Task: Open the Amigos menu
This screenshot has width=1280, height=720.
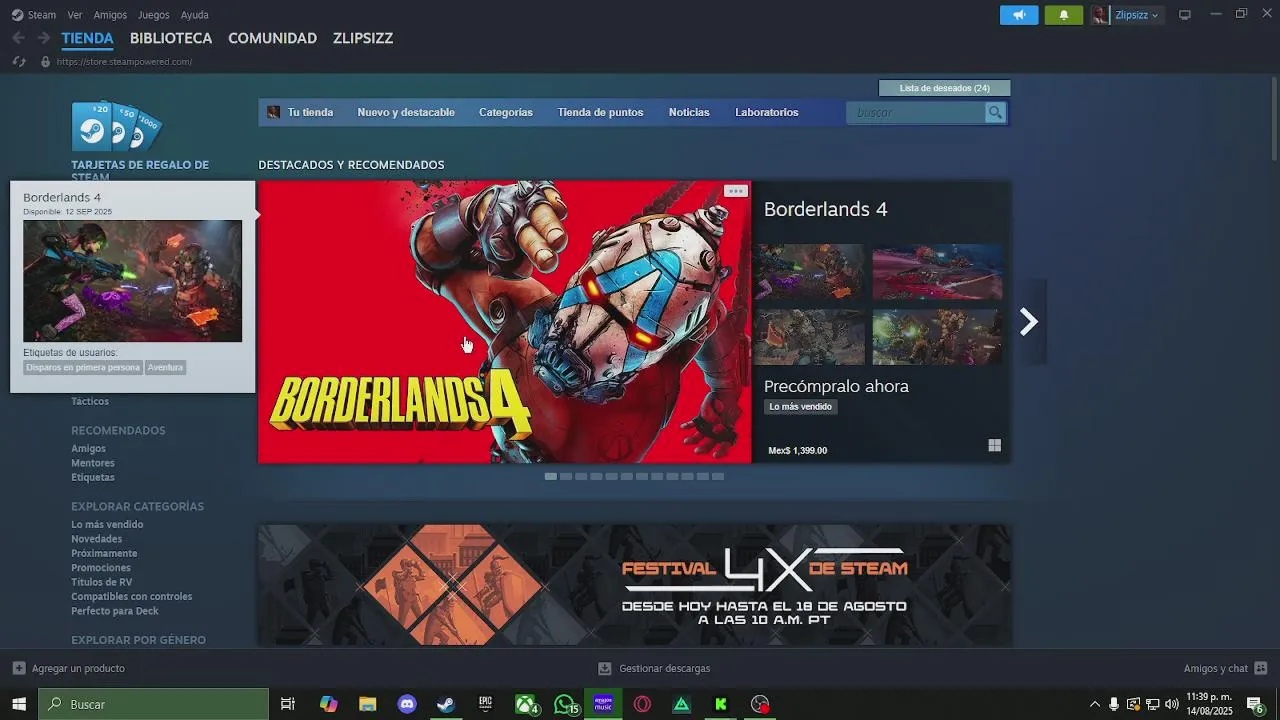Action: pos(110,15)
